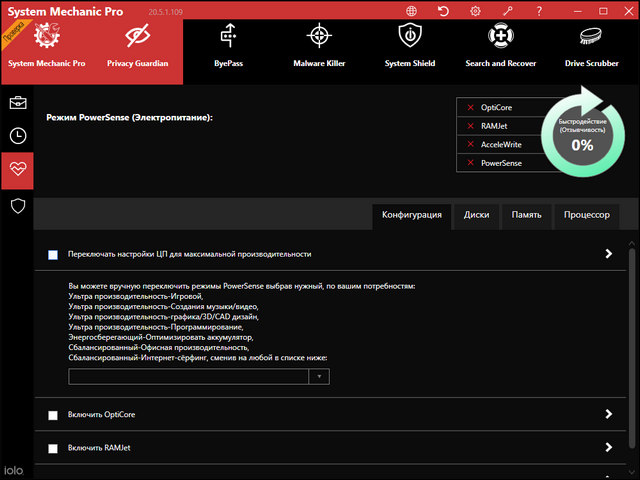
Task: Click the briefcase toolbox sidebar icon
Action: click(x=17, y=102)
